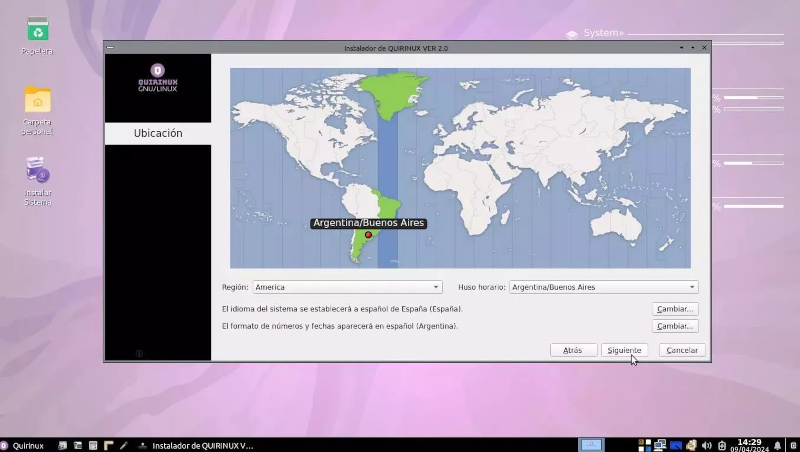Open window menu icon at title bar left

pos(110,47)
